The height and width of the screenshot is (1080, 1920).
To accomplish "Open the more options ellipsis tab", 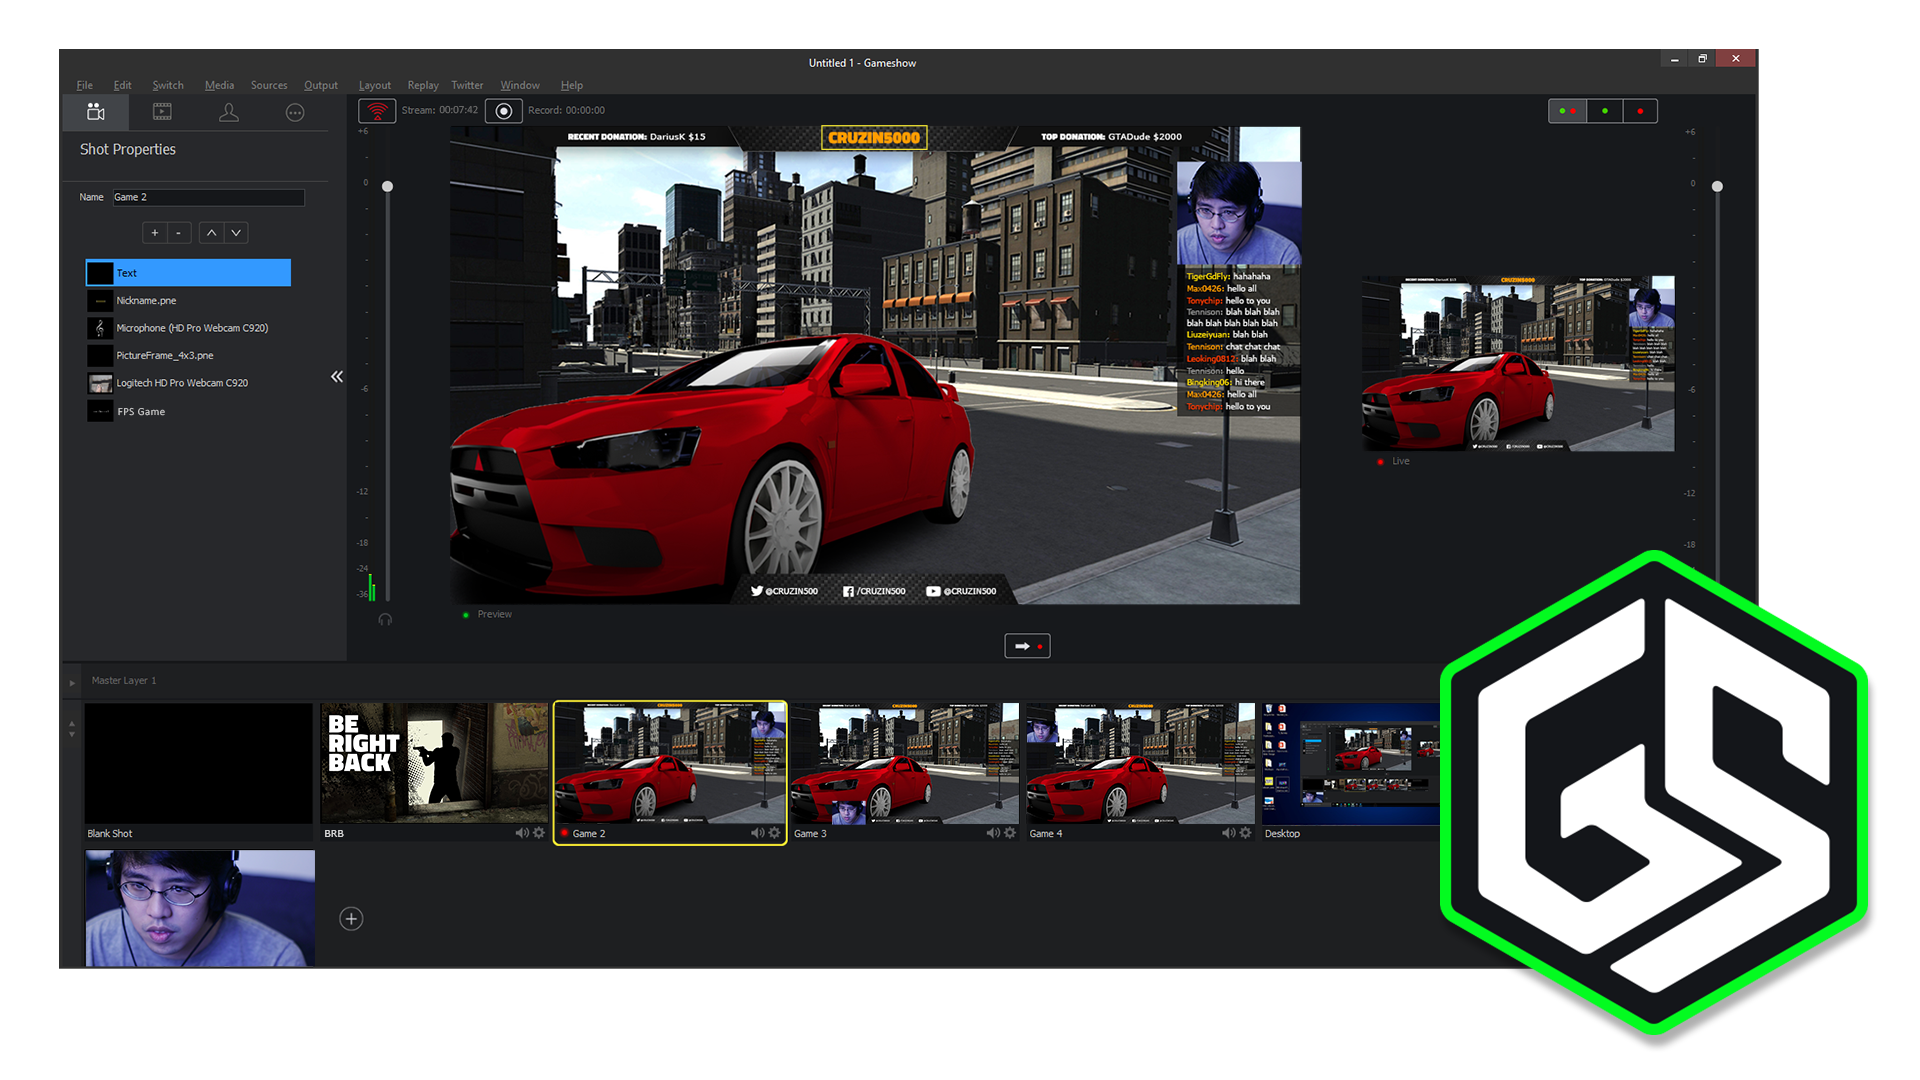I will [295, 113].
